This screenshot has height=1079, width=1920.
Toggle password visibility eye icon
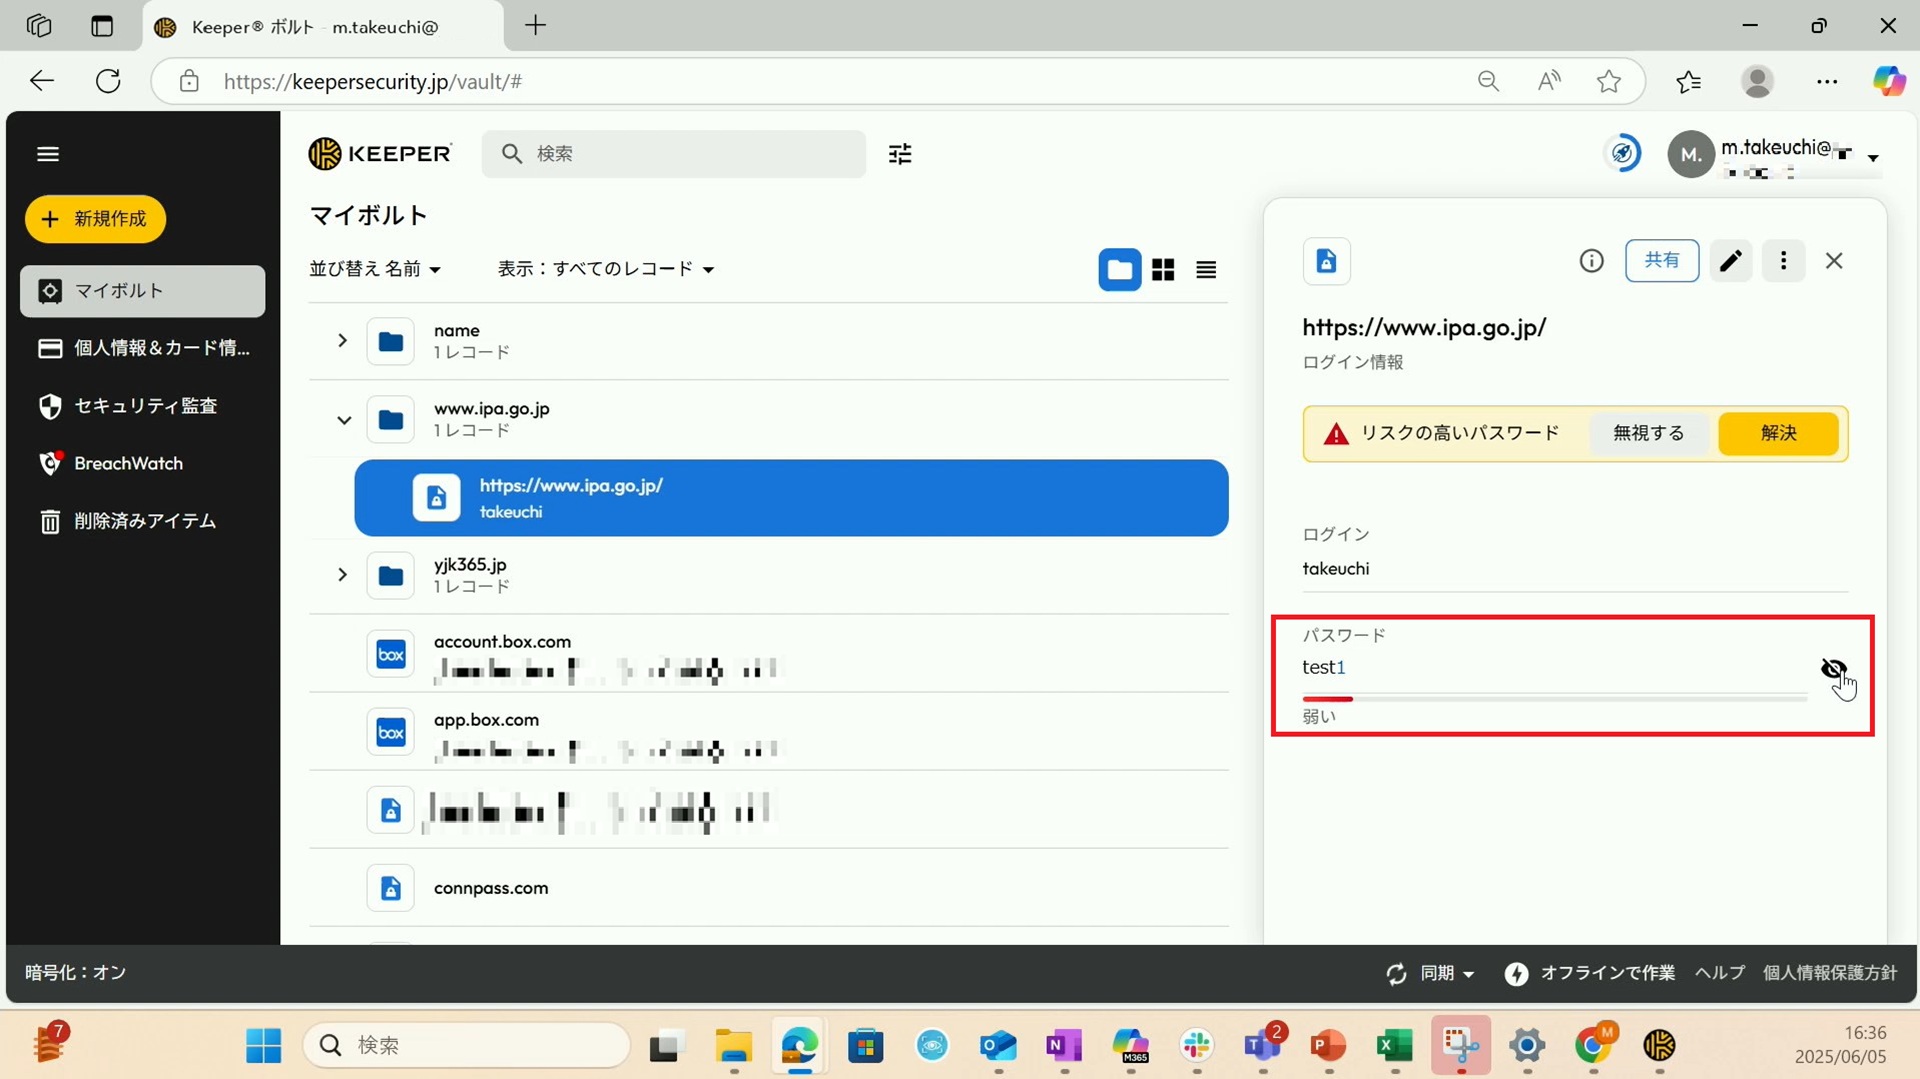tap(1832, 669)
